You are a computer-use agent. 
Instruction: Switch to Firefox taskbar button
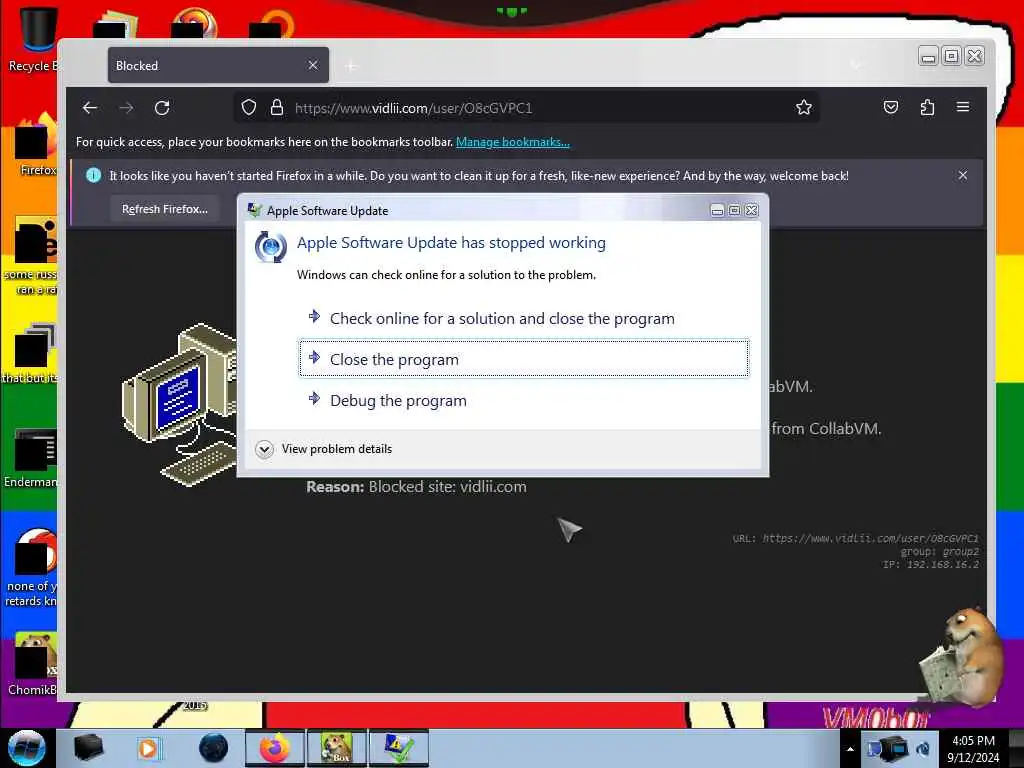[275, 748]
